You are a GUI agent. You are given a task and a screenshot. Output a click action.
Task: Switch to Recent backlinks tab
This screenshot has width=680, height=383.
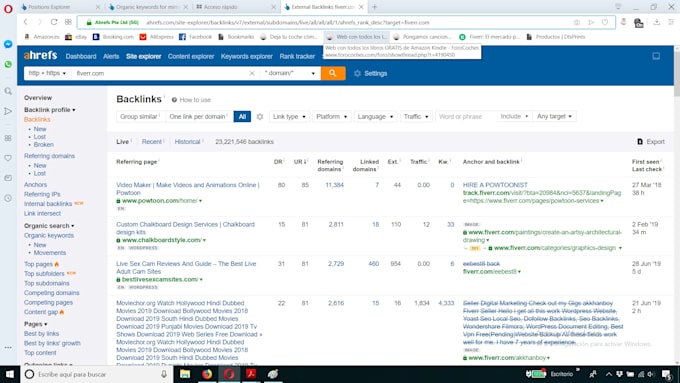[x=152, y=141]
